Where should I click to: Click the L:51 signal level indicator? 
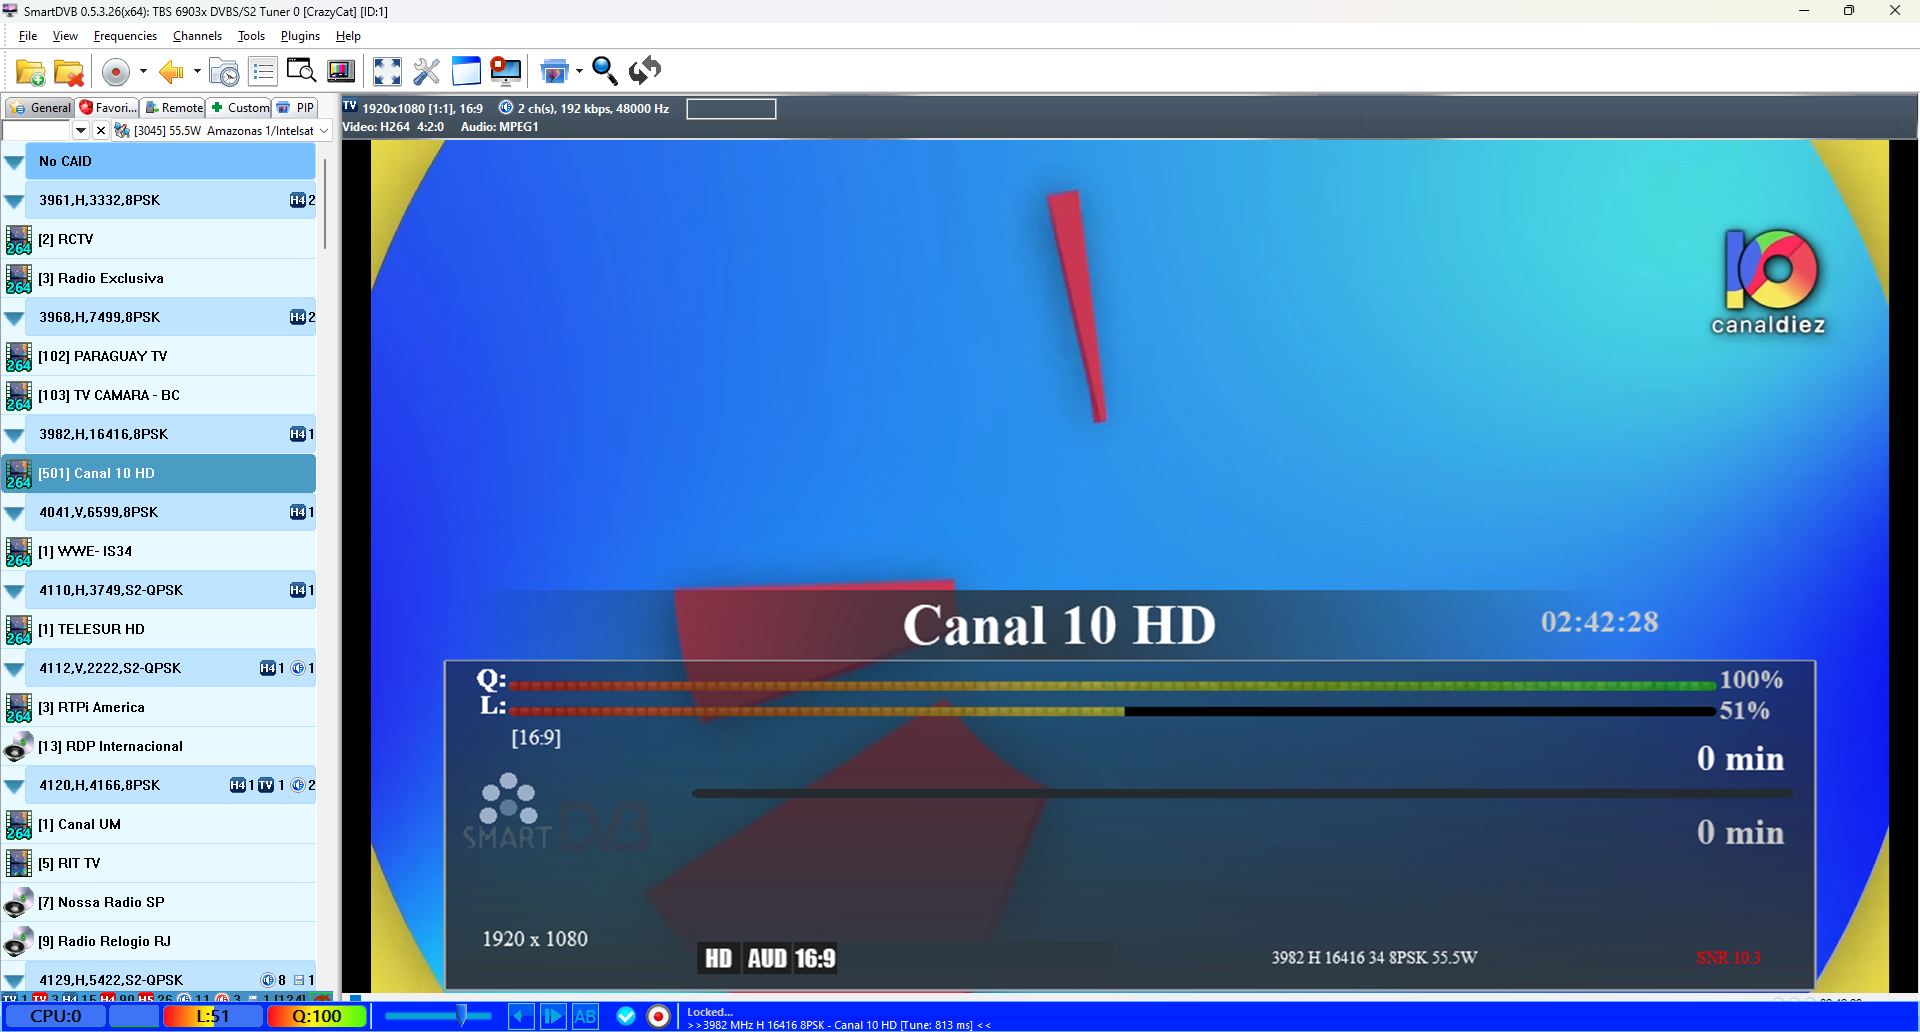pos(213,1017)
